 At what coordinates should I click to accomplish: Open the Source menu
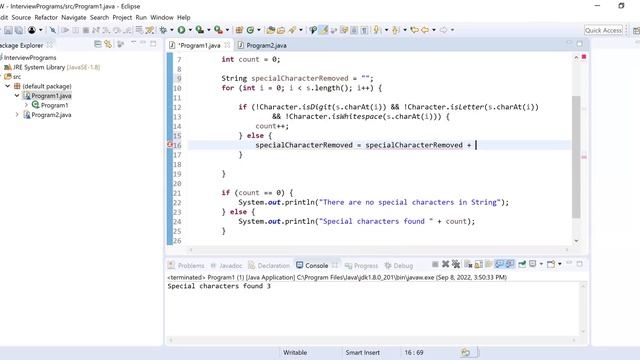coord(21,18)
